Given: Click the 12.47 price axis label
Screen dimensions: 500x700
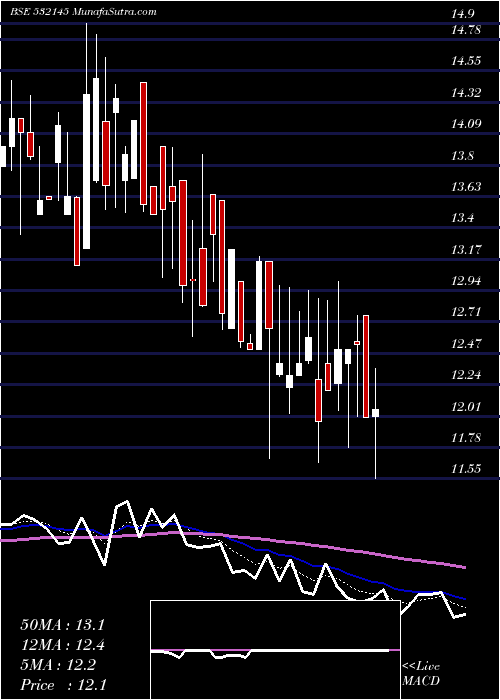Looking at the screenshot, I should click(466, 344).
